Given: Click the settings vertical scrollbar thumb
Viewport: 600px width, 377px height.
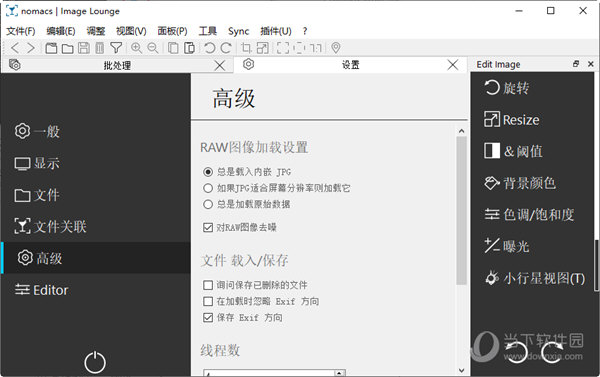Looking at the screenshot, I should [x=461, y=211].
